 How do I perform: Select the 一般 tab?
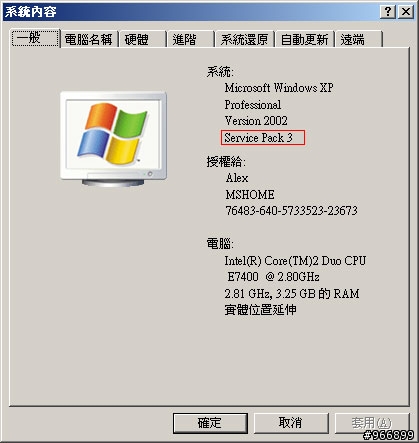click(x=35, y=38)
